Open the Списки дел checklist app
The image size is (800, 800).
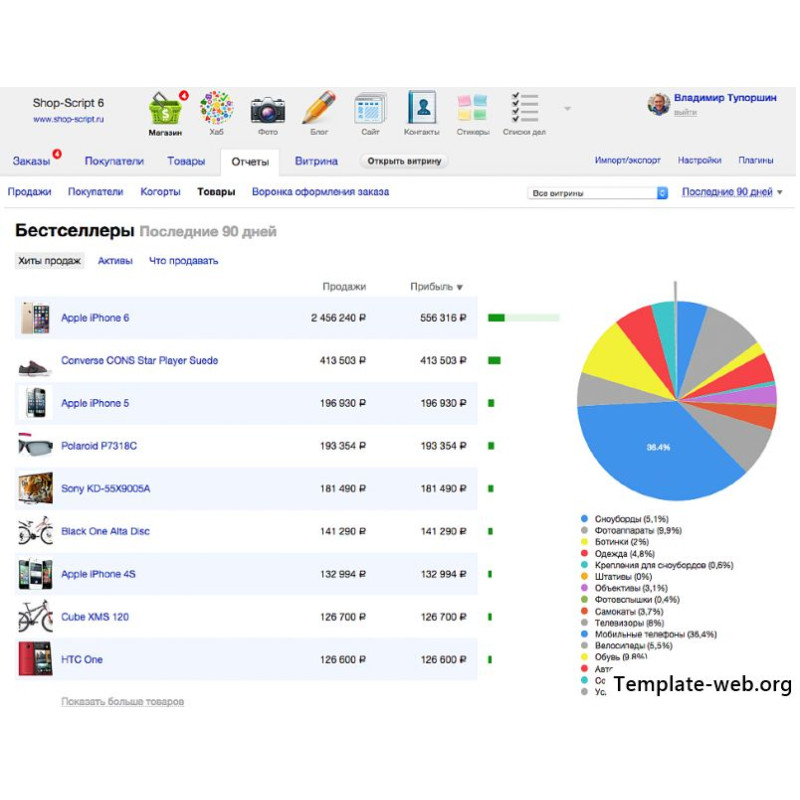(524, 108)
